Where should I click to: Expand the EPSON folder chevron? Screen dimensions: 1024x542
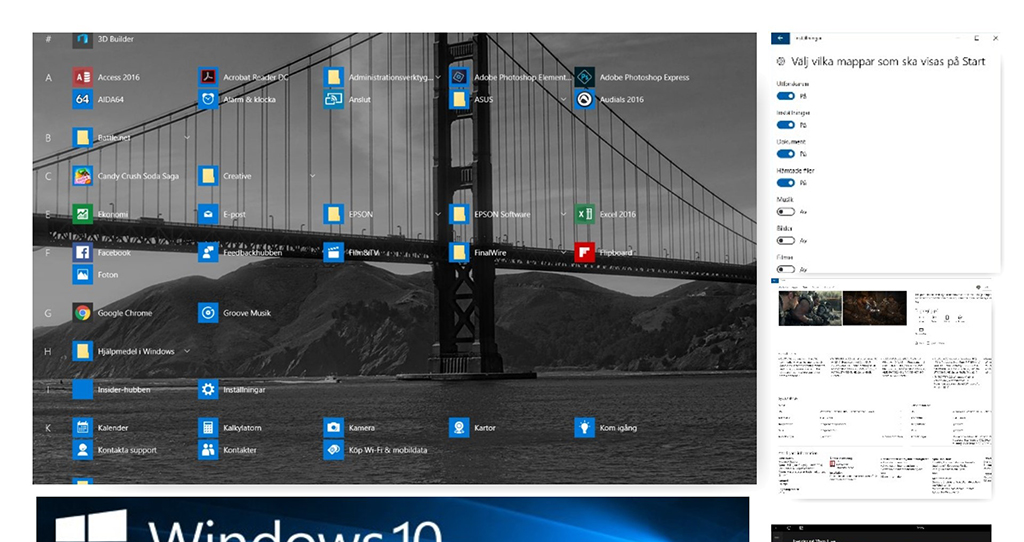(x=438, y=214)
